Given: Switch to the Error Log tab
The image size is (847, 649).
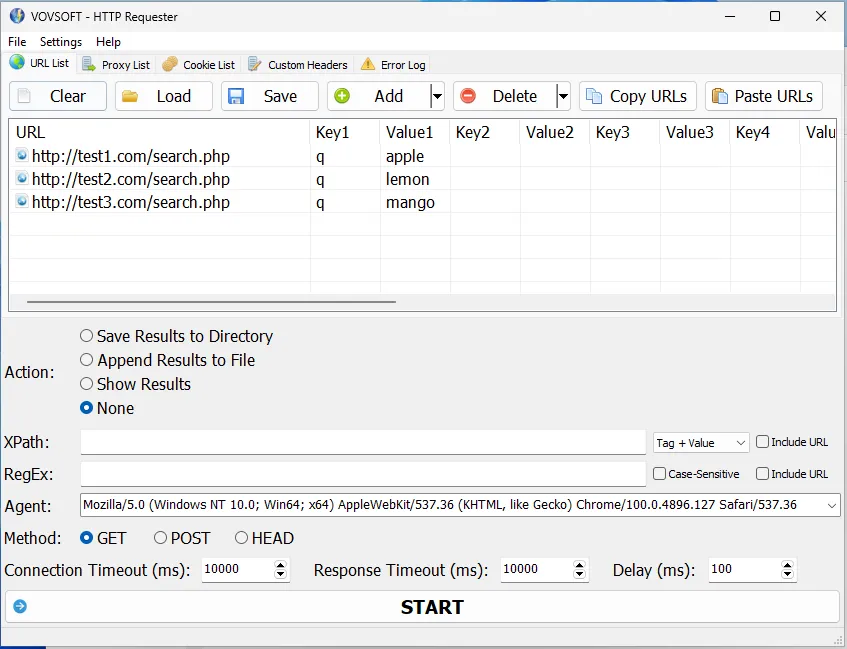Looking at the screenshot, I should tap(393, 64).
